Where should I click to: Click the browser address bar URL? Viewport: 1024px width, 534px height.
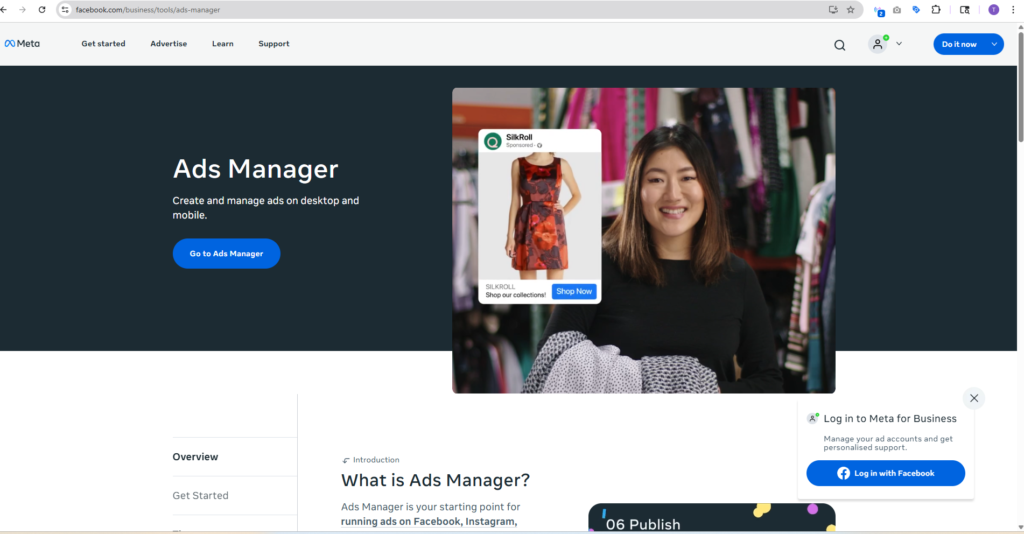coord(148,10)
